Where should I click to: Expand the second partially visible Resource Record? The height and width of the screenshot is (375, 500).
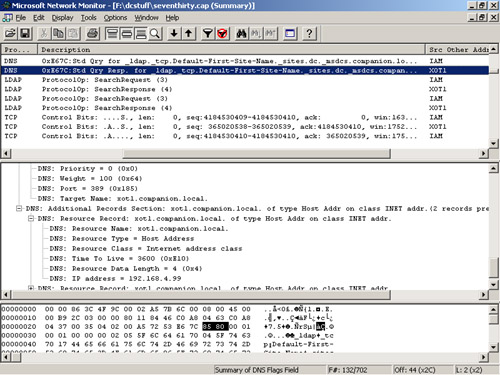tap(31, 288)
